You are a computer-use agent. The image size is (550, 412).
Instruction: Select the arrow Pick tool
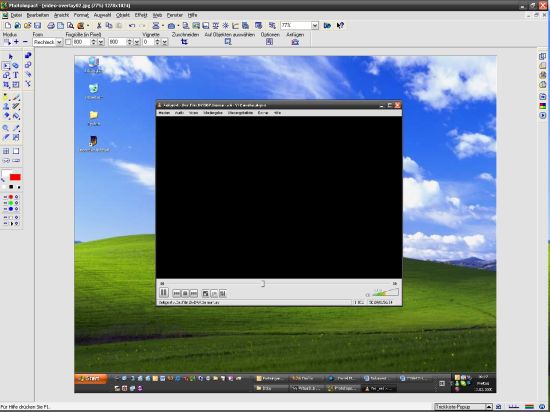tap(11, 56)
